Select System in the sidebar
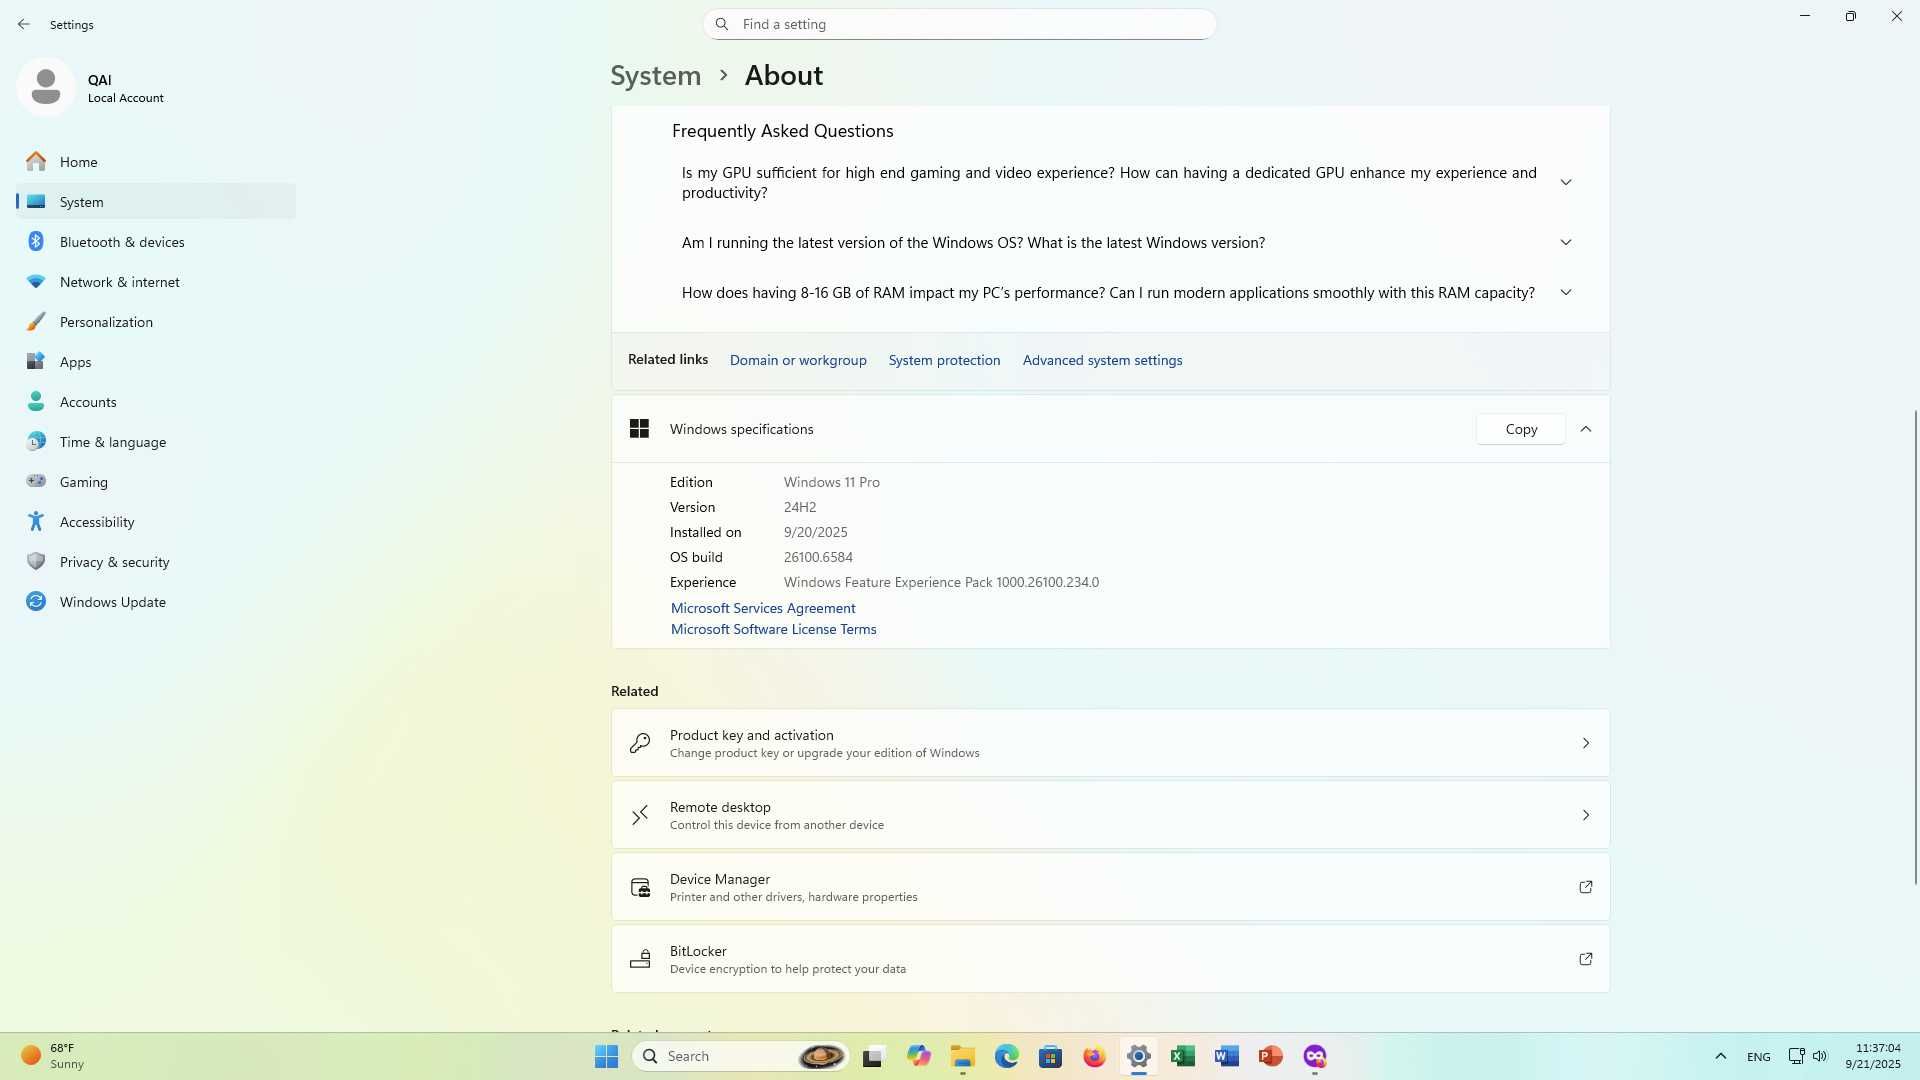Screen dimensions: 1920x1080 click(x=156, y=202)
